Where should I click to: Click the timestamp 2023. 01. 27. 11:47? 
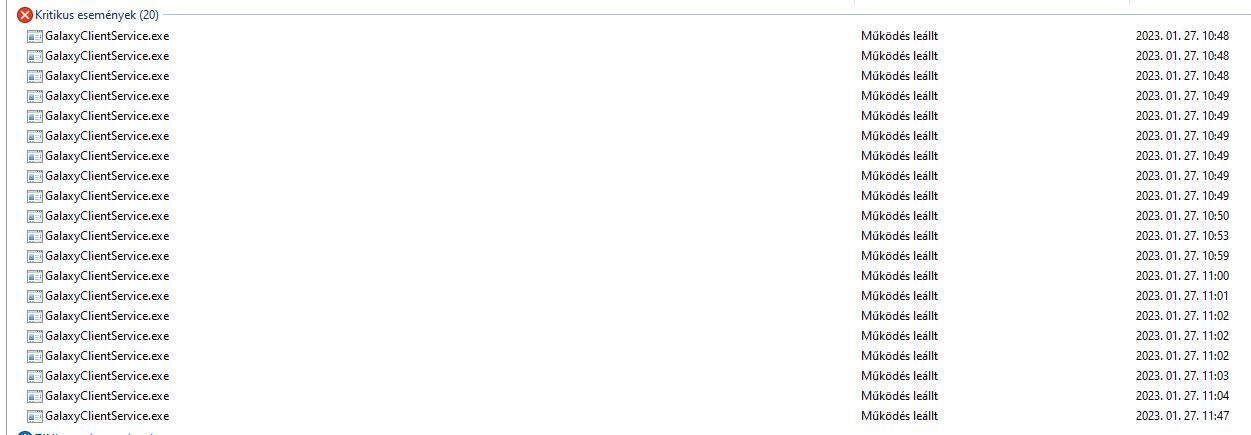coord(1182,416)
